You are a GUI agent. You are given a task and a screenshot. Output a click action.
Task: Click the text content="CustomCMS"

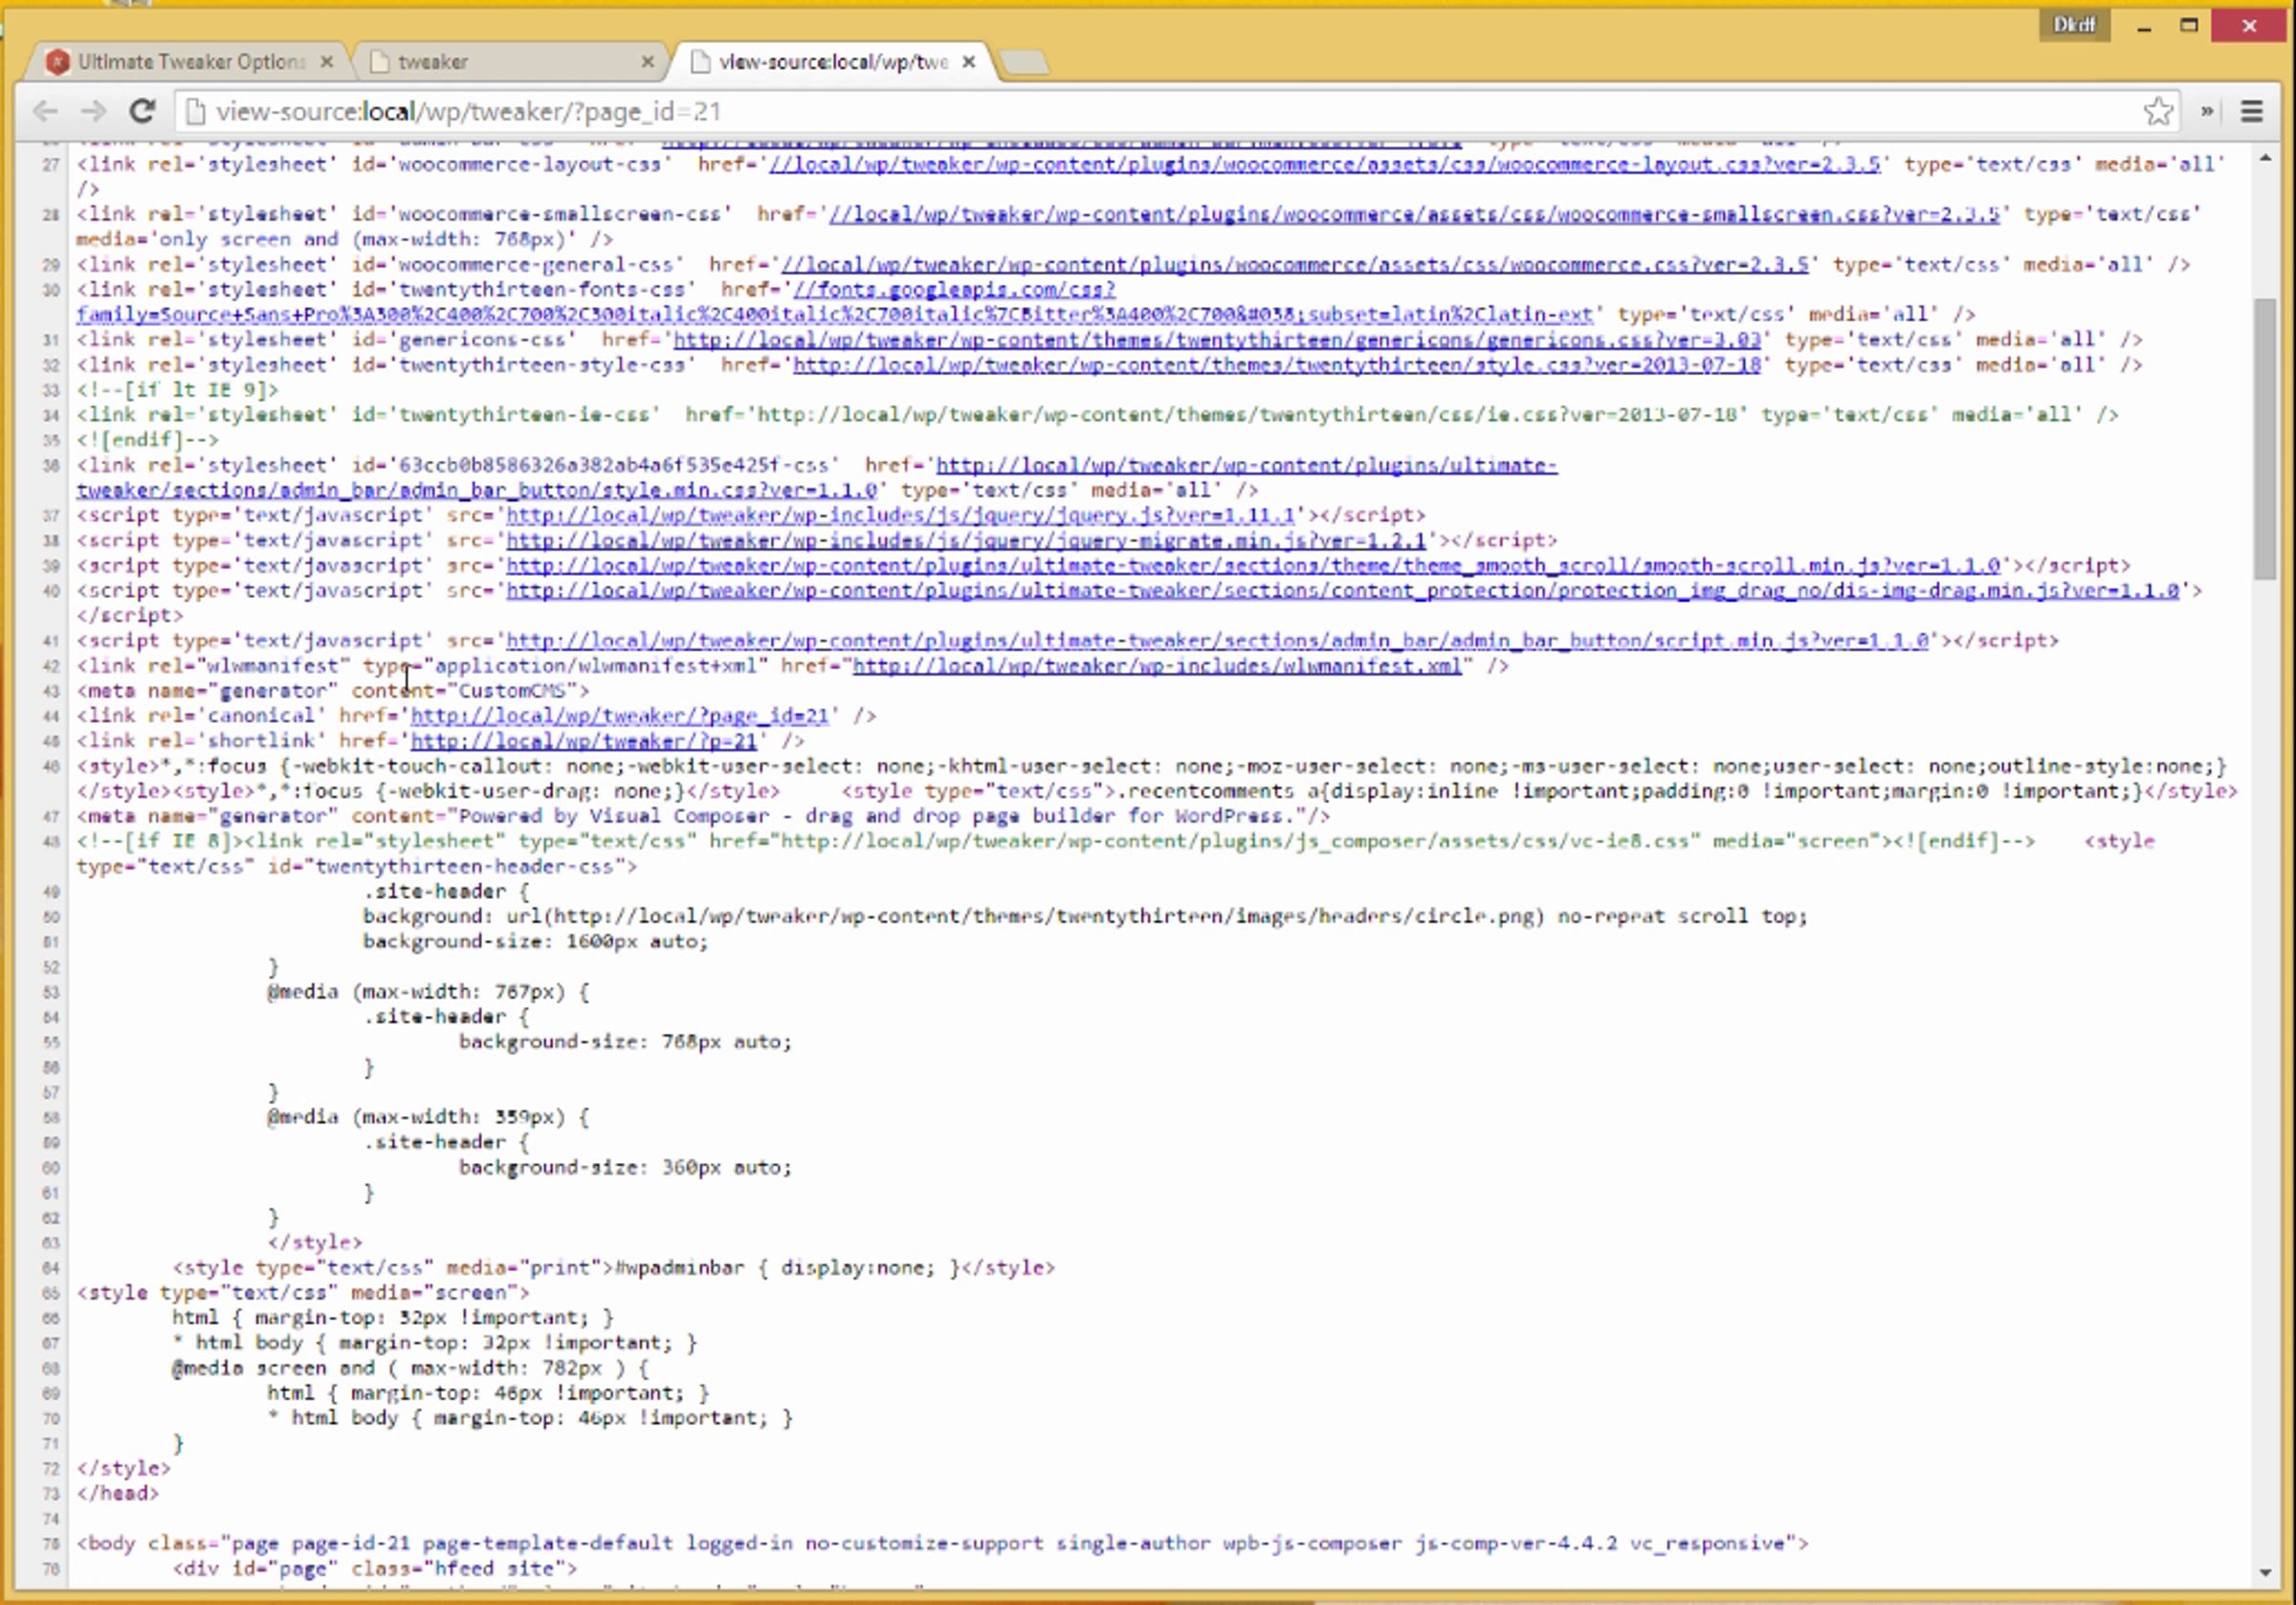(464, 690)
